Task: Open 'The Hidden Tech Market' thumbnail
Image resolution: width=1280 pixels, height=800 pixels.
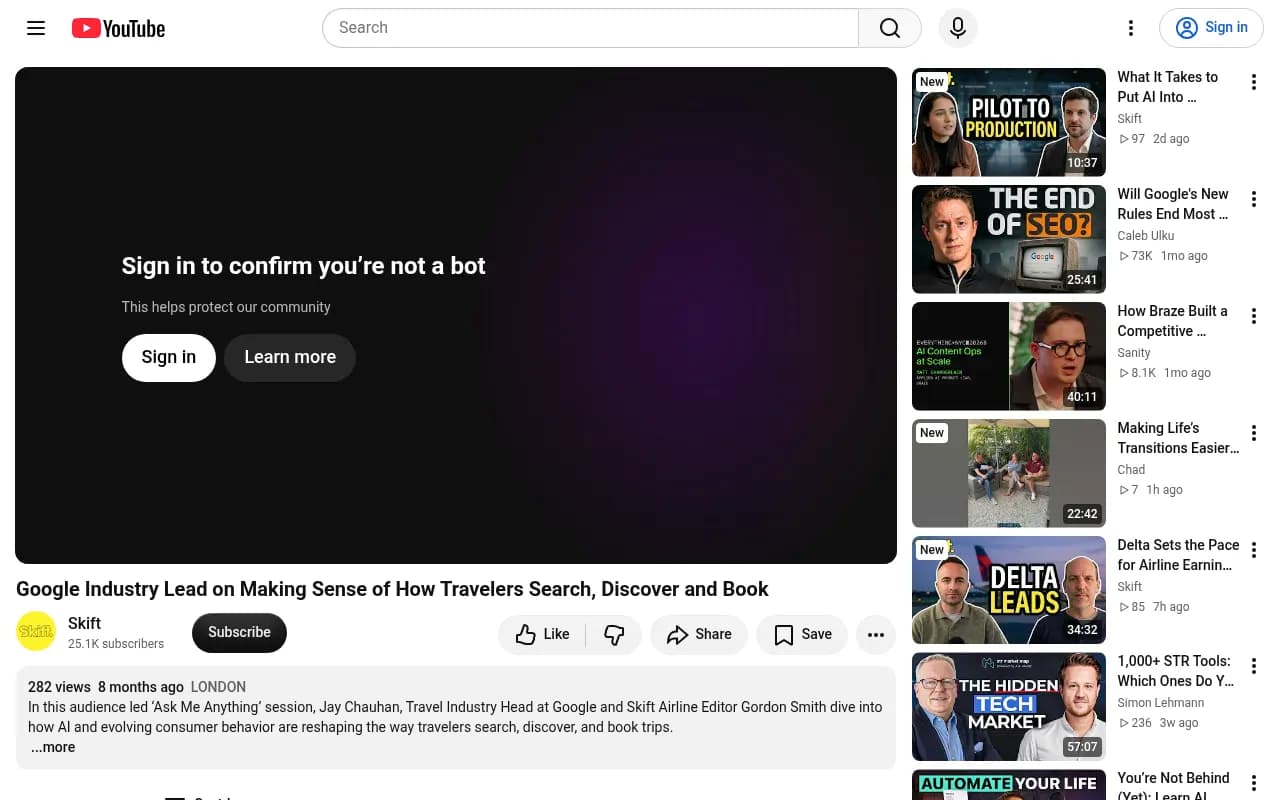Action: 1009,707
